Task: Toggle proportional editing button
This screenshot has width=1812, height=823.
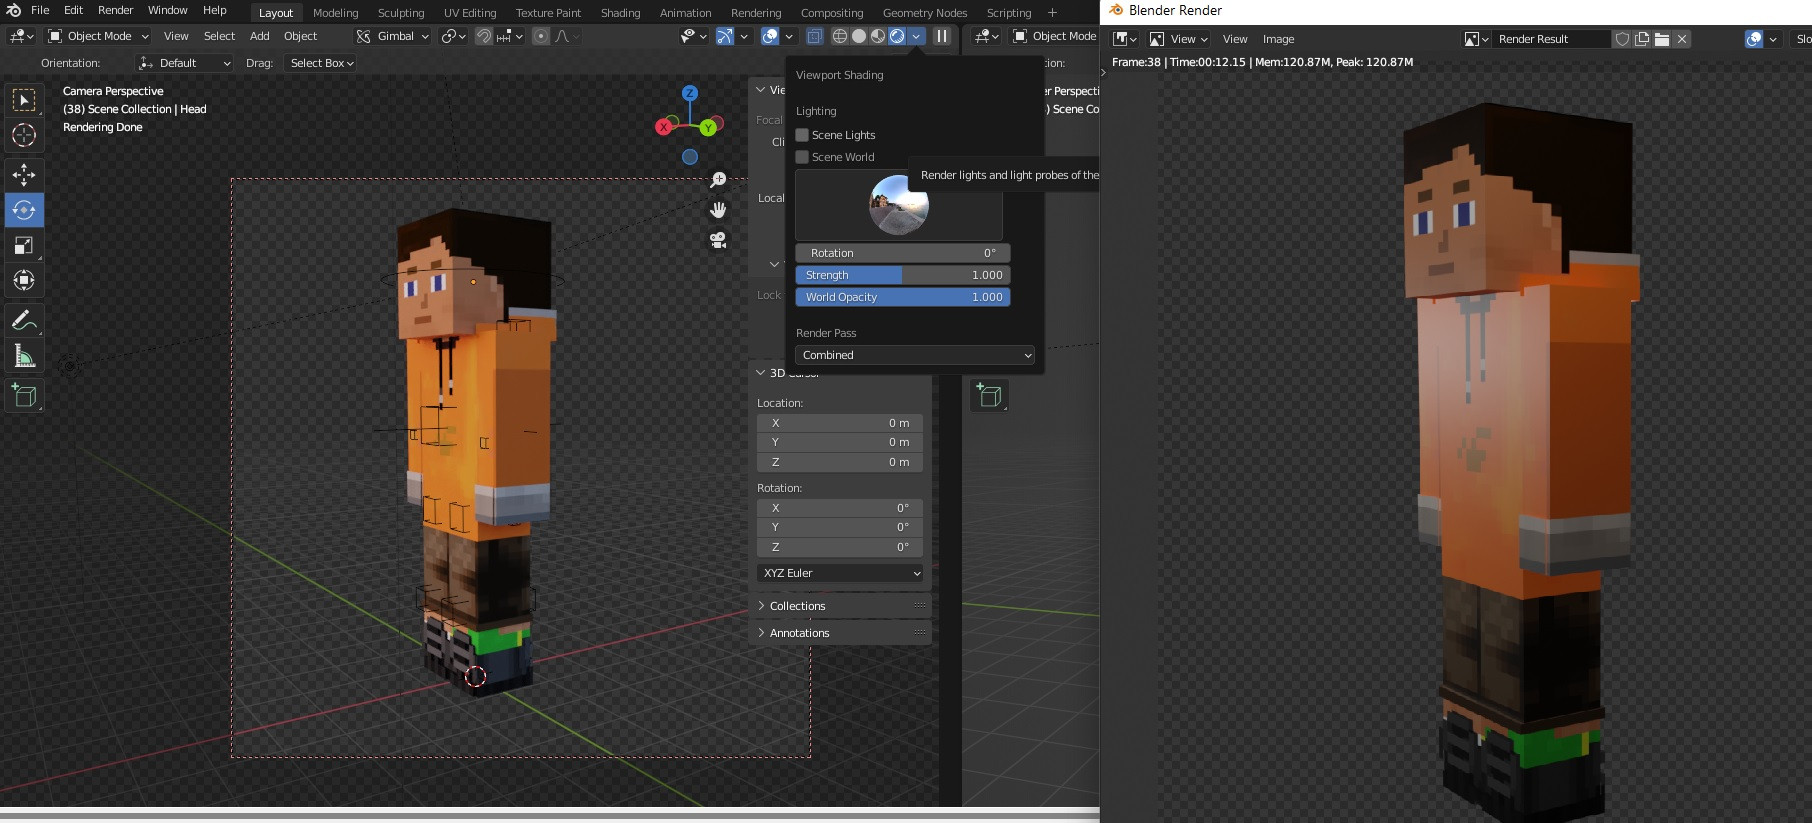Action: 541,36
